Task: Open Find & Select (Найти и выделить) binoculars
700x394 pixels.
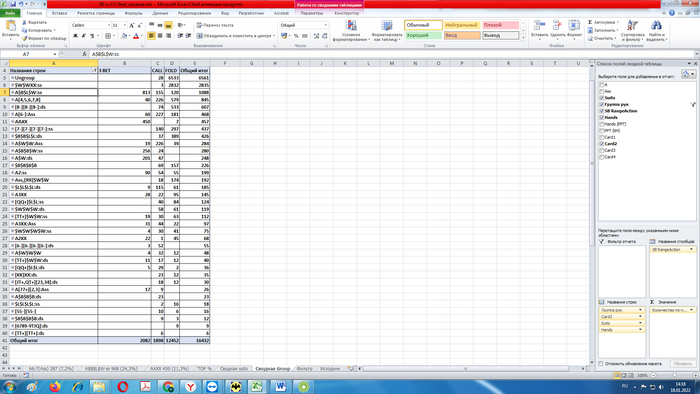Action: point(656,30)
